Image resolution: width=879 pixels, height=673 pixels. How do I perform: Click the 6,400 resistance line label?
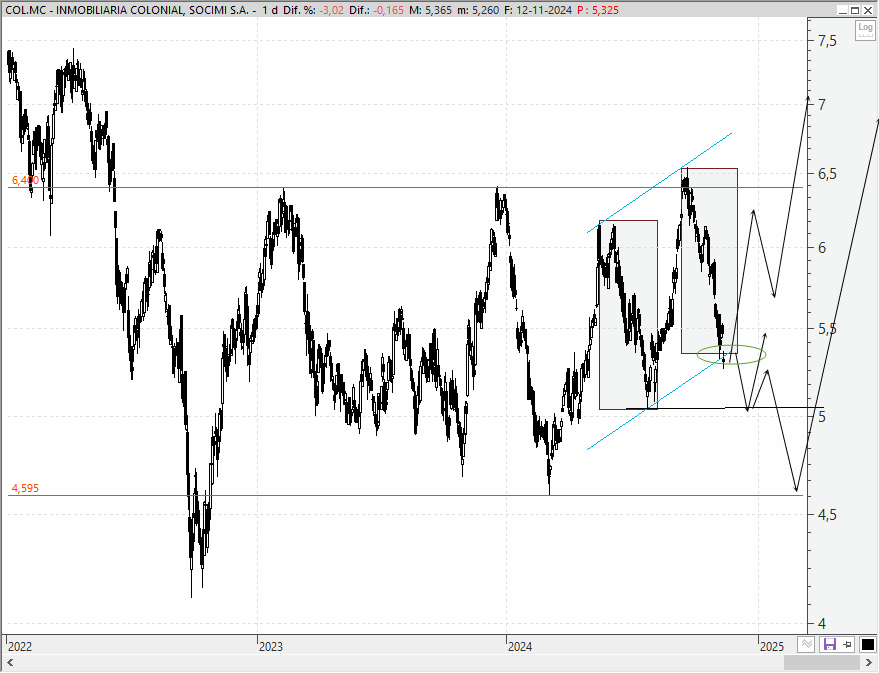(25, 180)
